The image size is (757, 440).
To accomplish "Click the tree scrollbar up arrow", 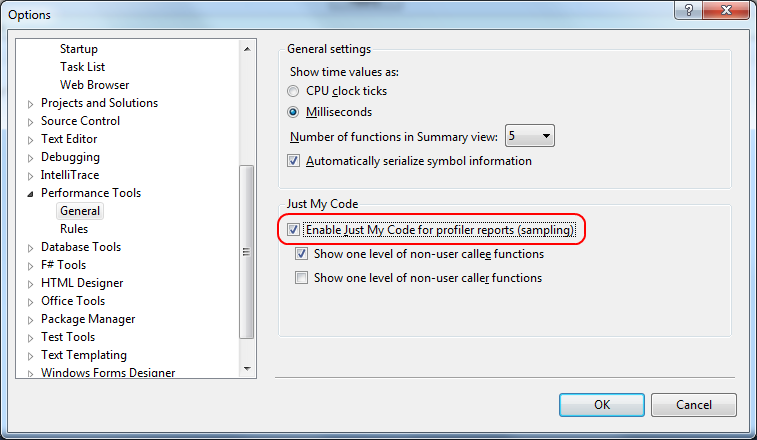I will pyautogui.click(x=247, y=49).
